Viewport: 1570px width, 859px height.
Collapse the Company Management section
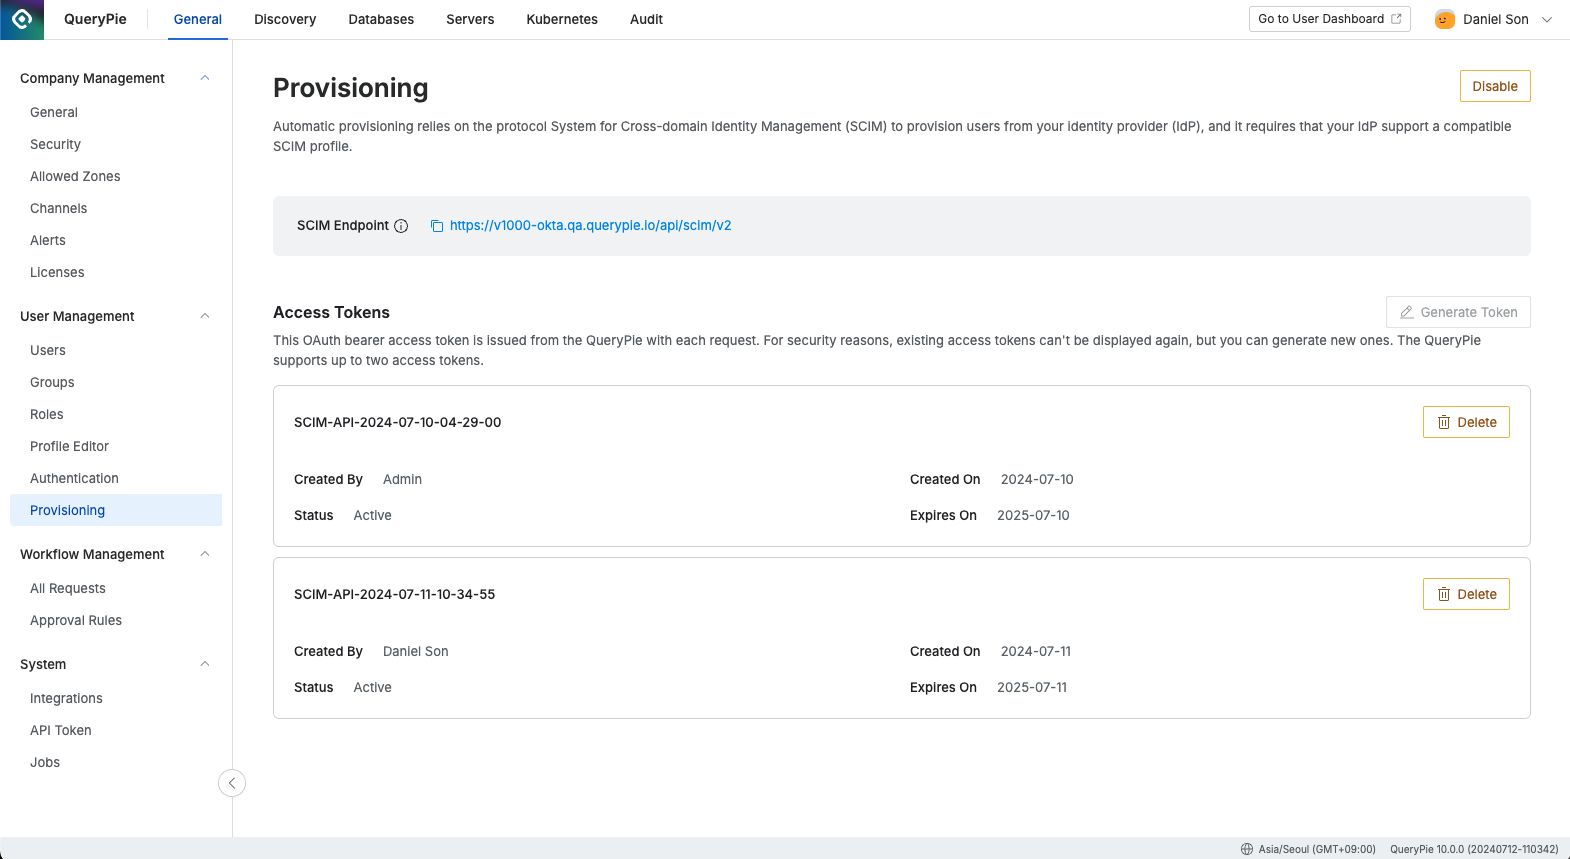(205, 78)
